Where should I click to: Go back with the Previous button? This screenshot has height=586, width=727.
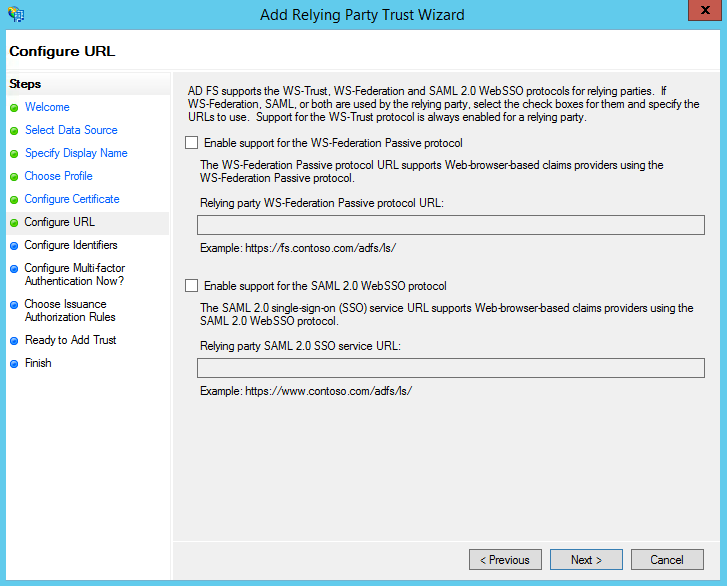tap(505, 560)
